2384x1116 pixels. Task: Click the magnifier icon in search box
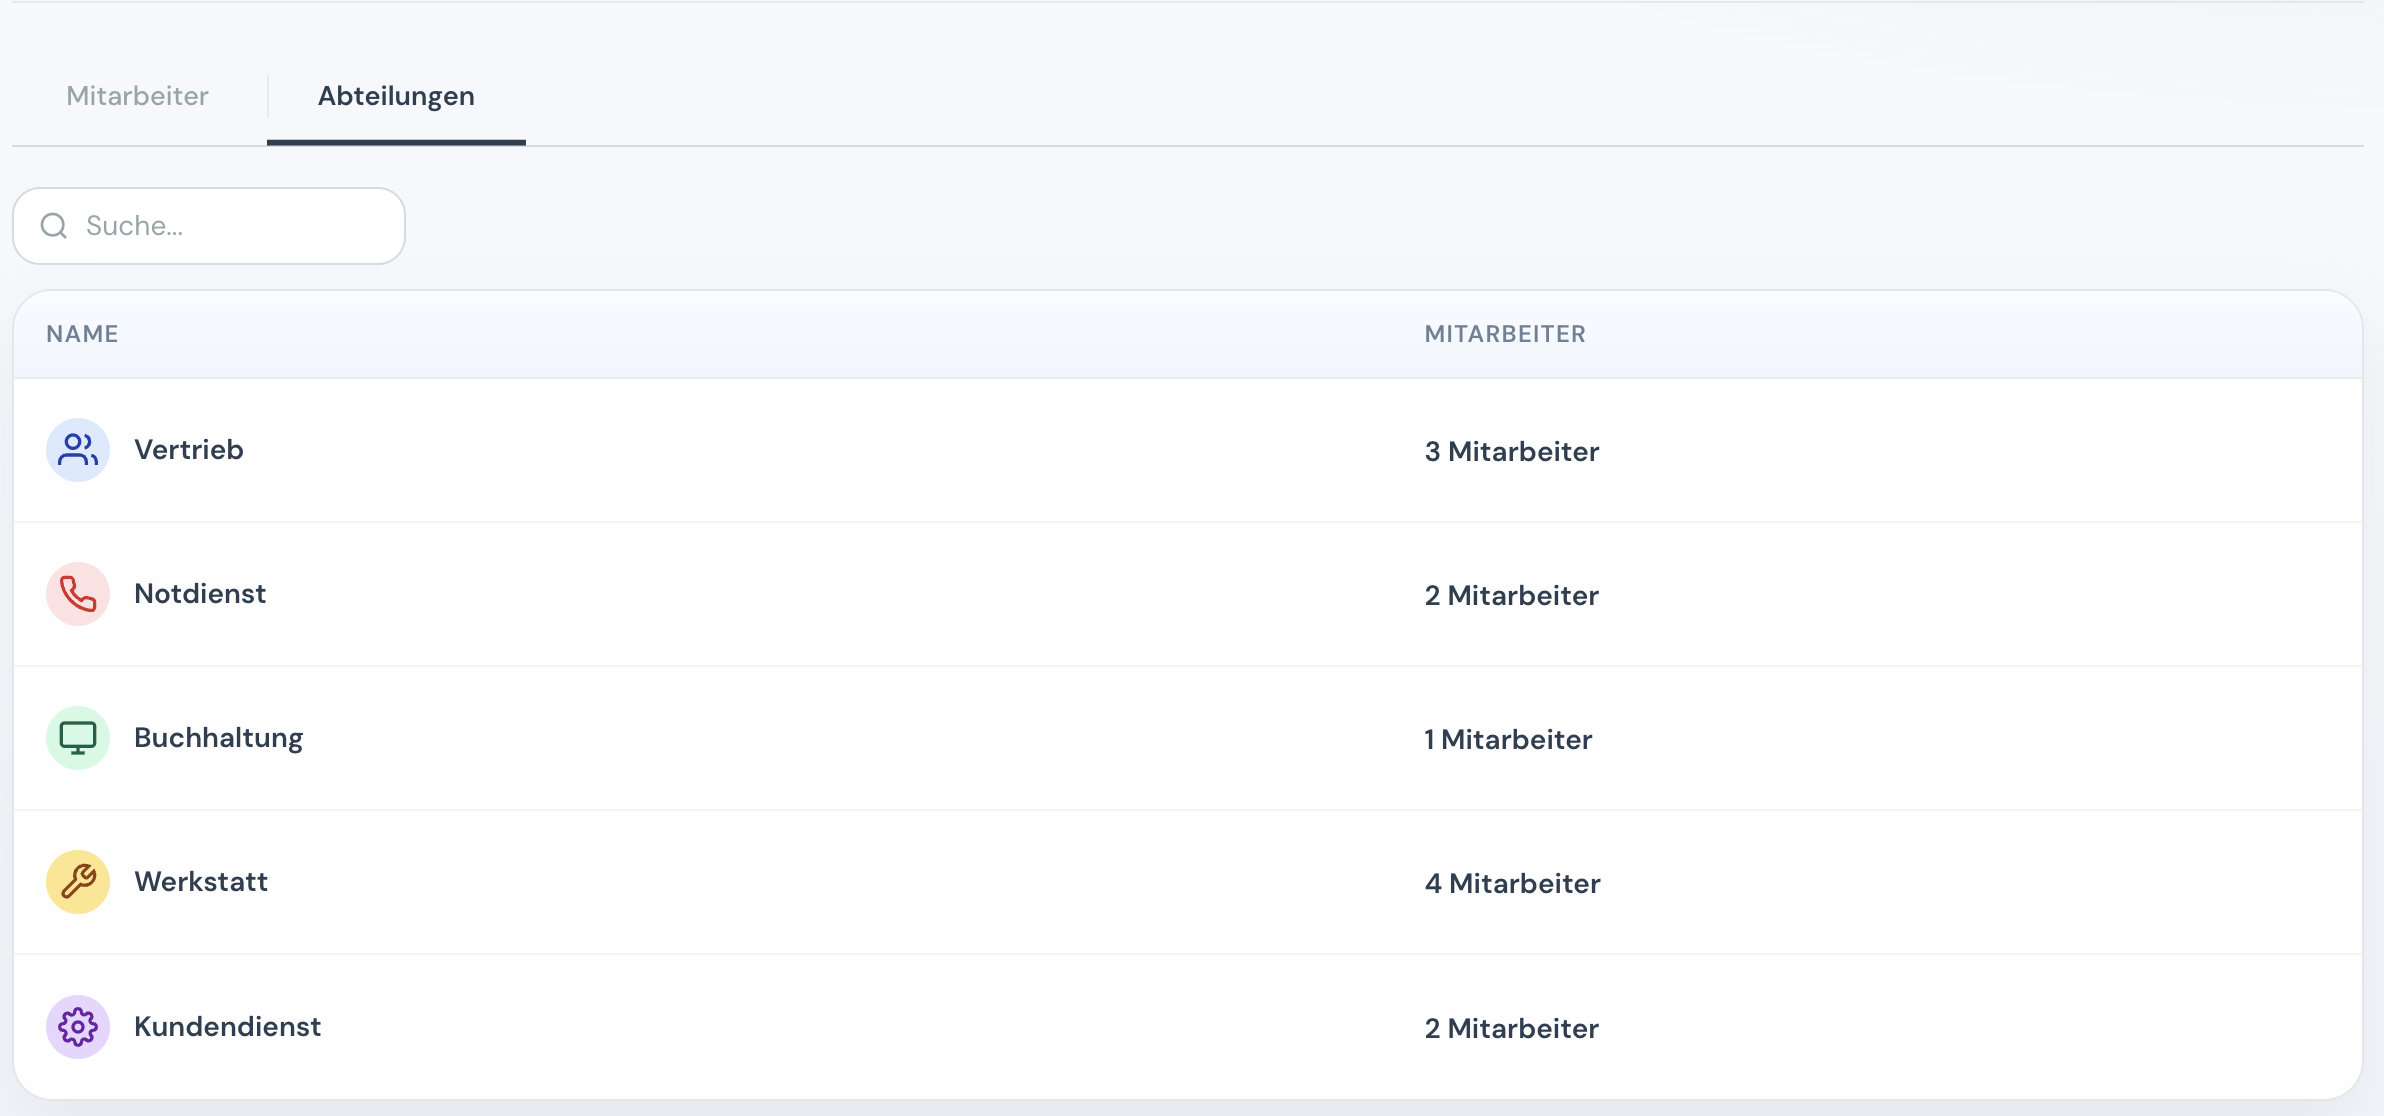(x=54, y=226)
